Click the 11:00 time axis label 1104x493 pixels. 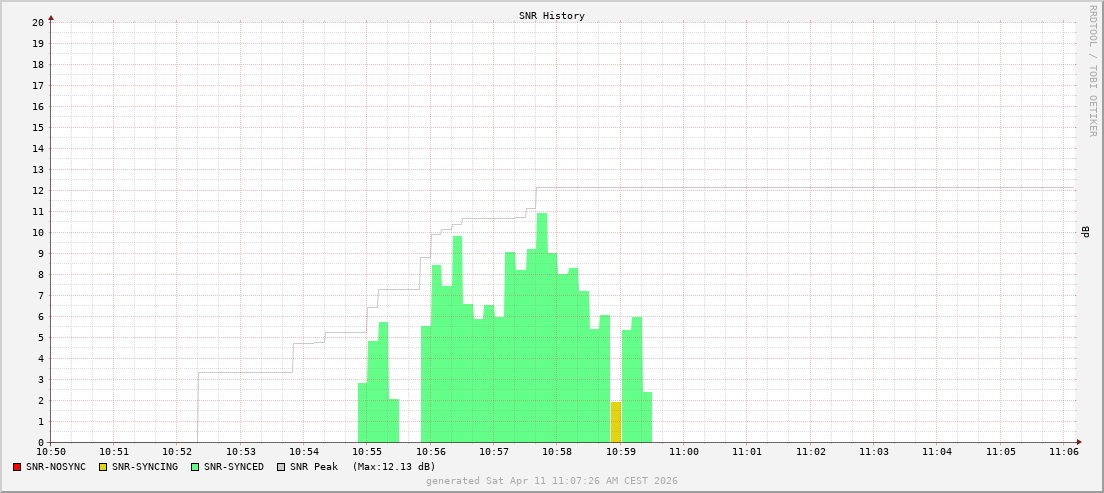(684, 452)
